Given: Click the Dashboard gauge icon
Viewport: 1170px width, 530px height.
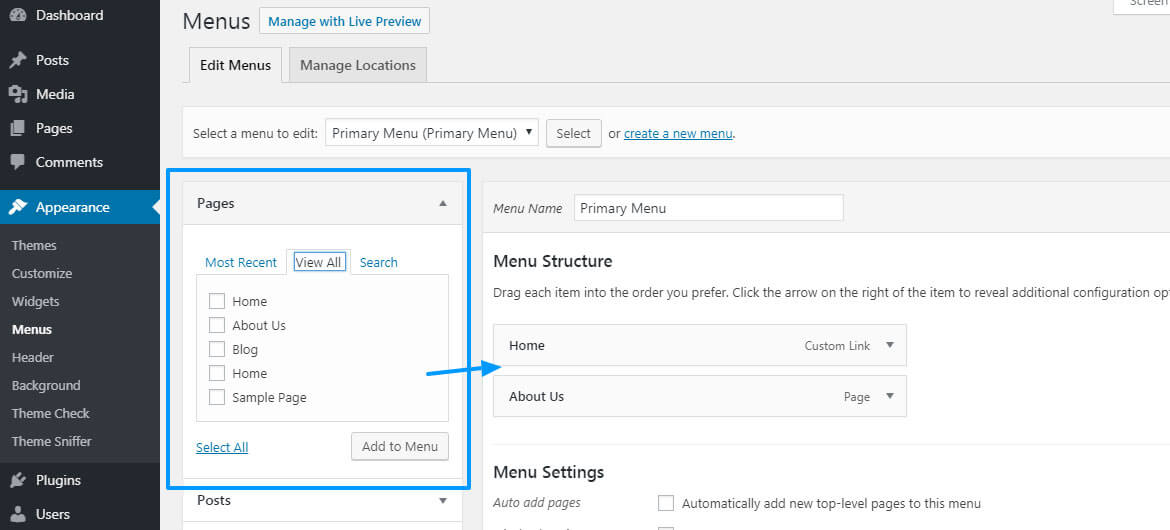Looking at the screenshot, I should [18, 15].
